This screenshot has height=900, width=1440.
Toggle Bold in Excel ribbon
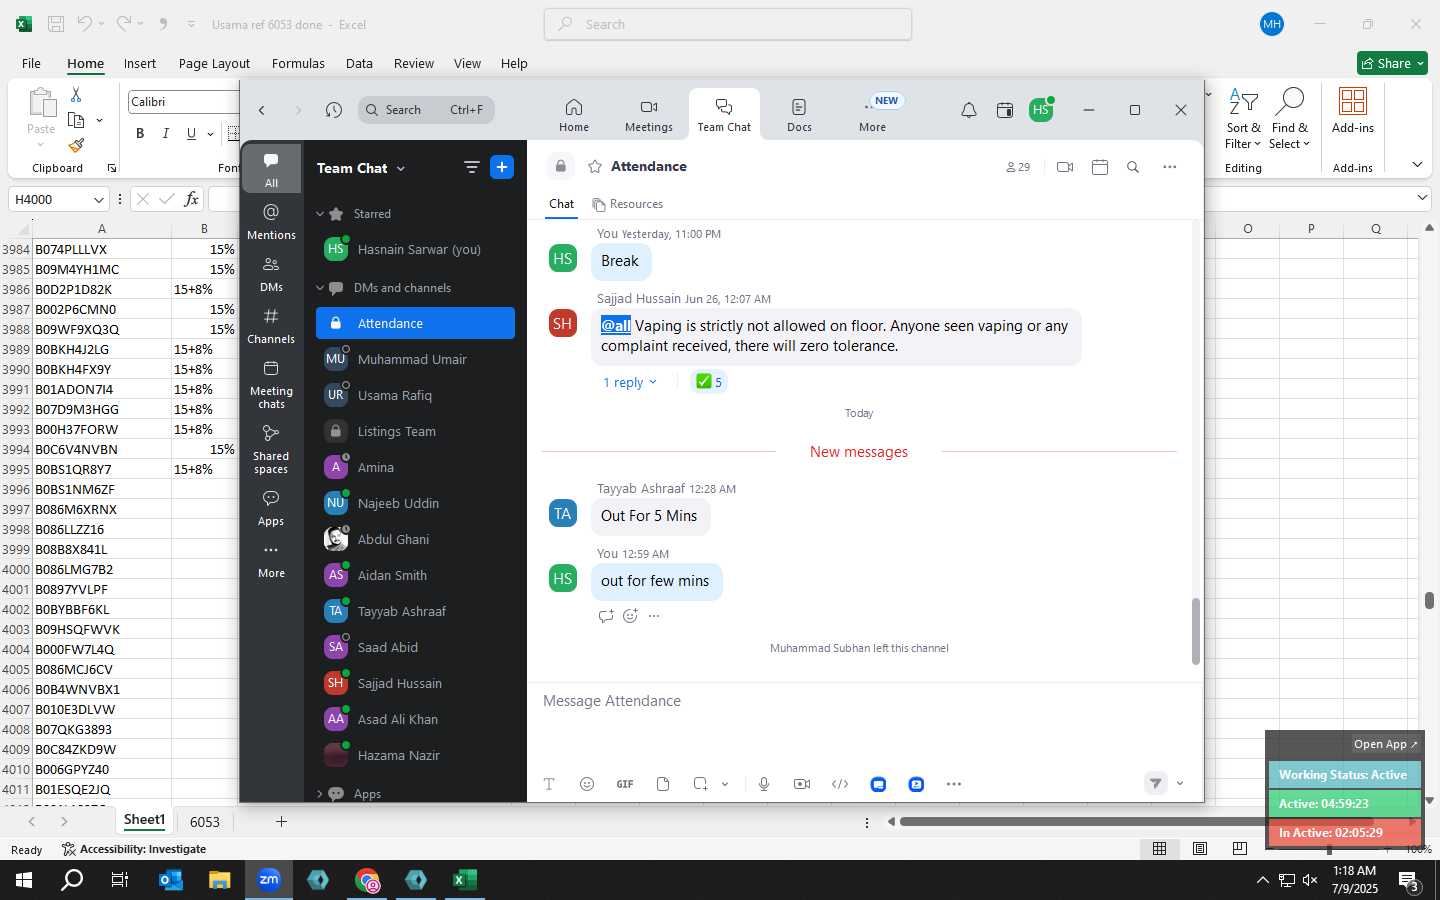pos(140,133)
